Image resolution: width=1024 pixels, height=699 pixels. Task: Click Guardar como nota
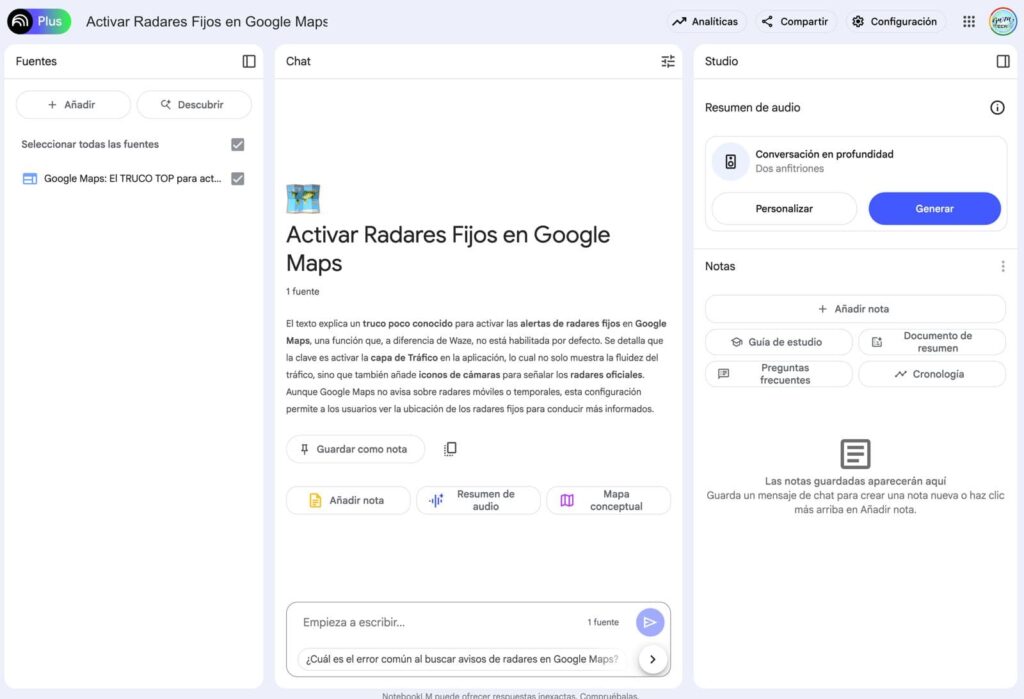tap(355, 449)
